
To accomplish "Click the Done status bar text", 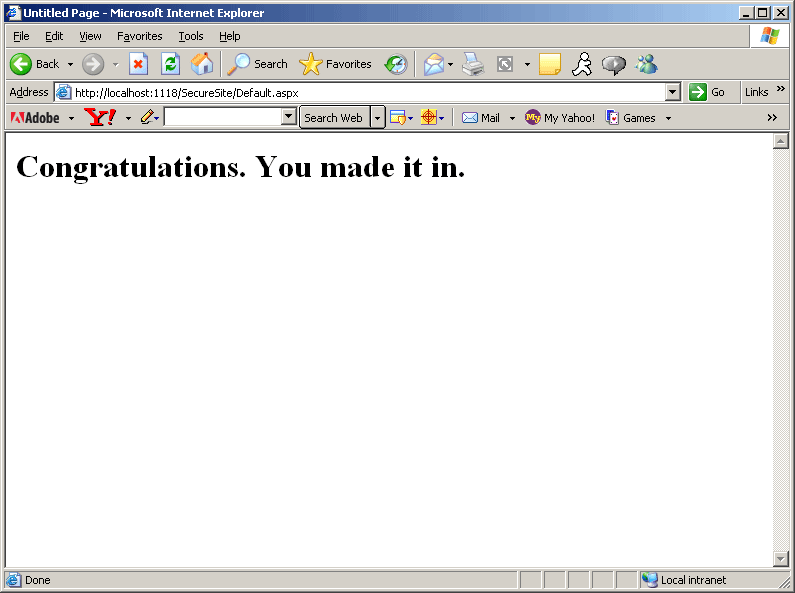I will (x=38, y=580).
